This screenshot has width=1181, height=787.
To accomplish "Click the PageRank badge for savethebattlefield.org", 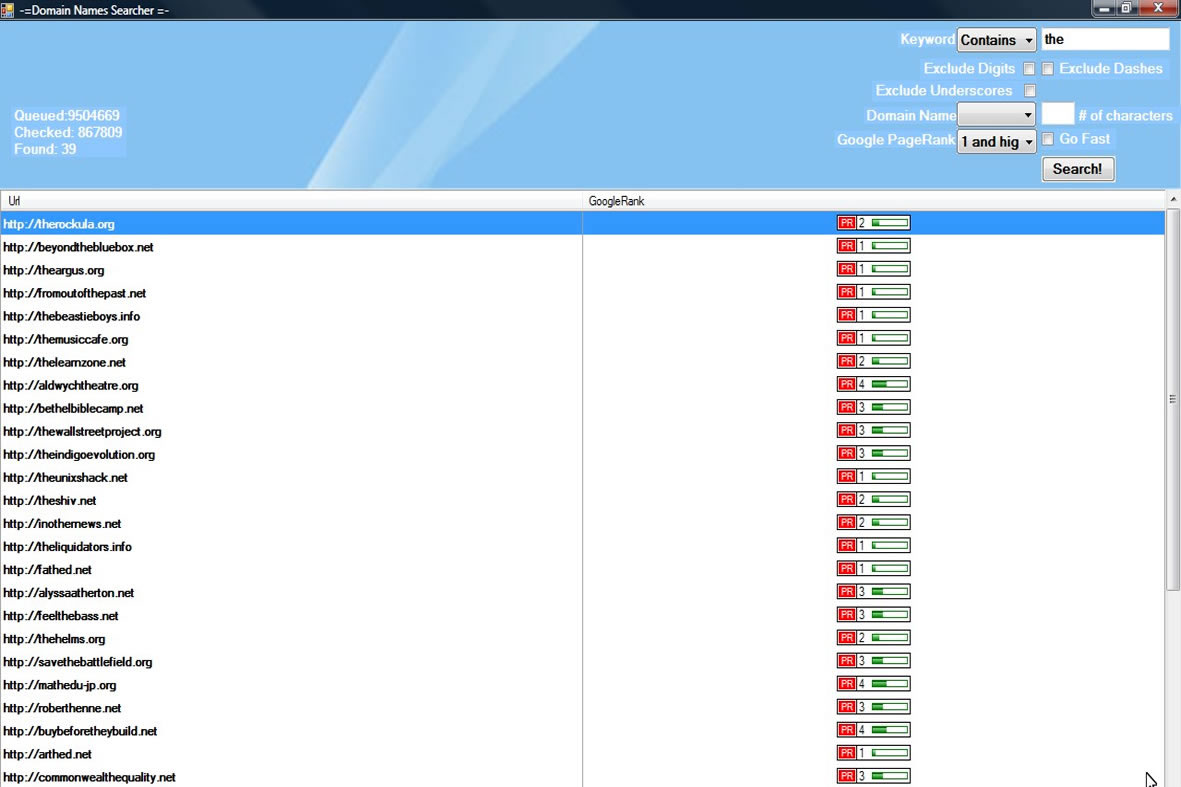I will 874,661.
